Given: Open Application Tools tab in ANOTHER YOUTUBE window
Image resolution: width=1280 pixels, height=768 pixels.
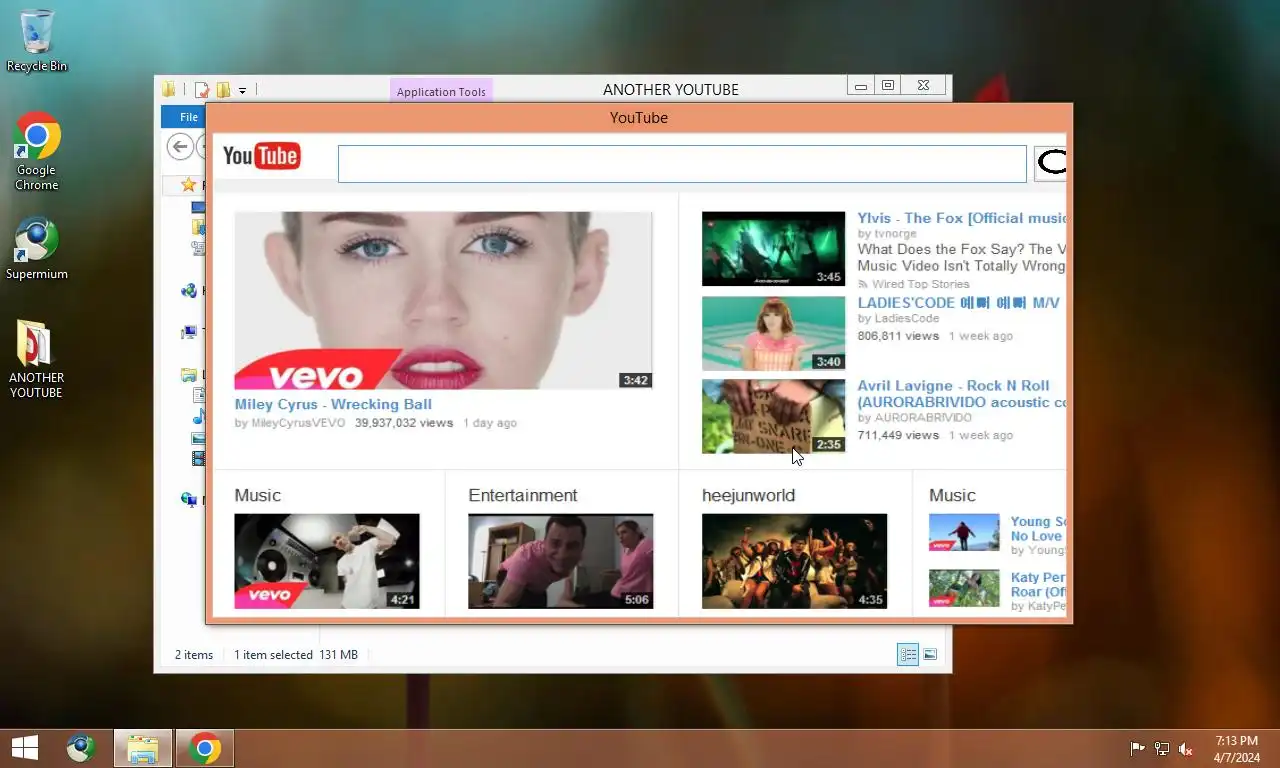Looking at the screenshot, I should 441,91.
